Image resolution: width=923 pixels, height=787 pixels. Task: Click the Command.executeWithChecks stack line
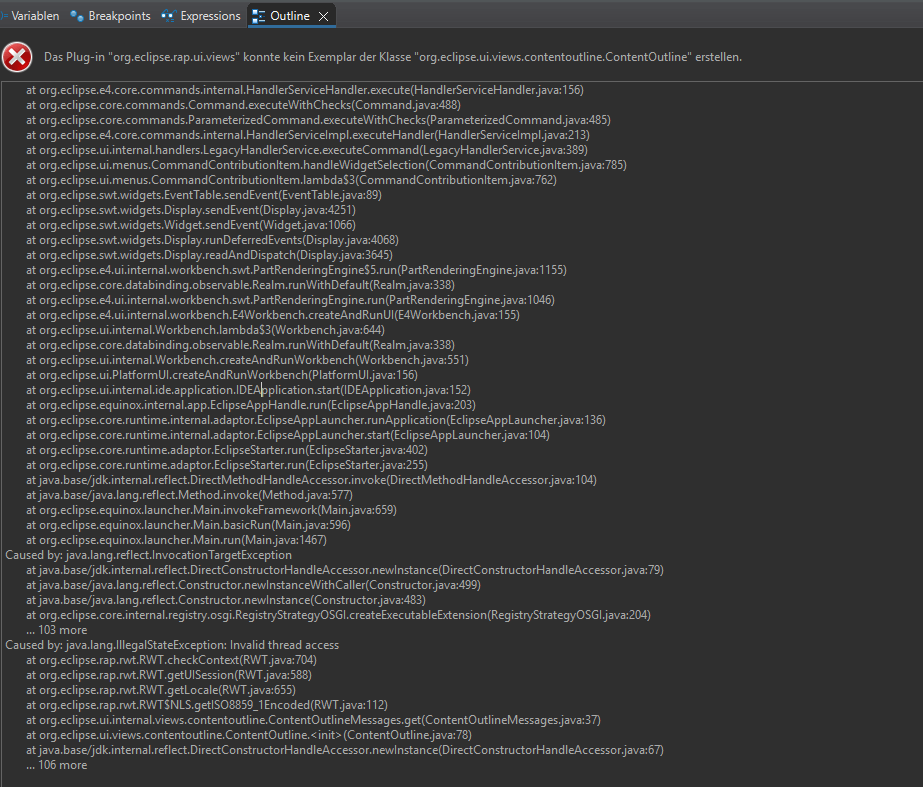click(x=243, y=105)
